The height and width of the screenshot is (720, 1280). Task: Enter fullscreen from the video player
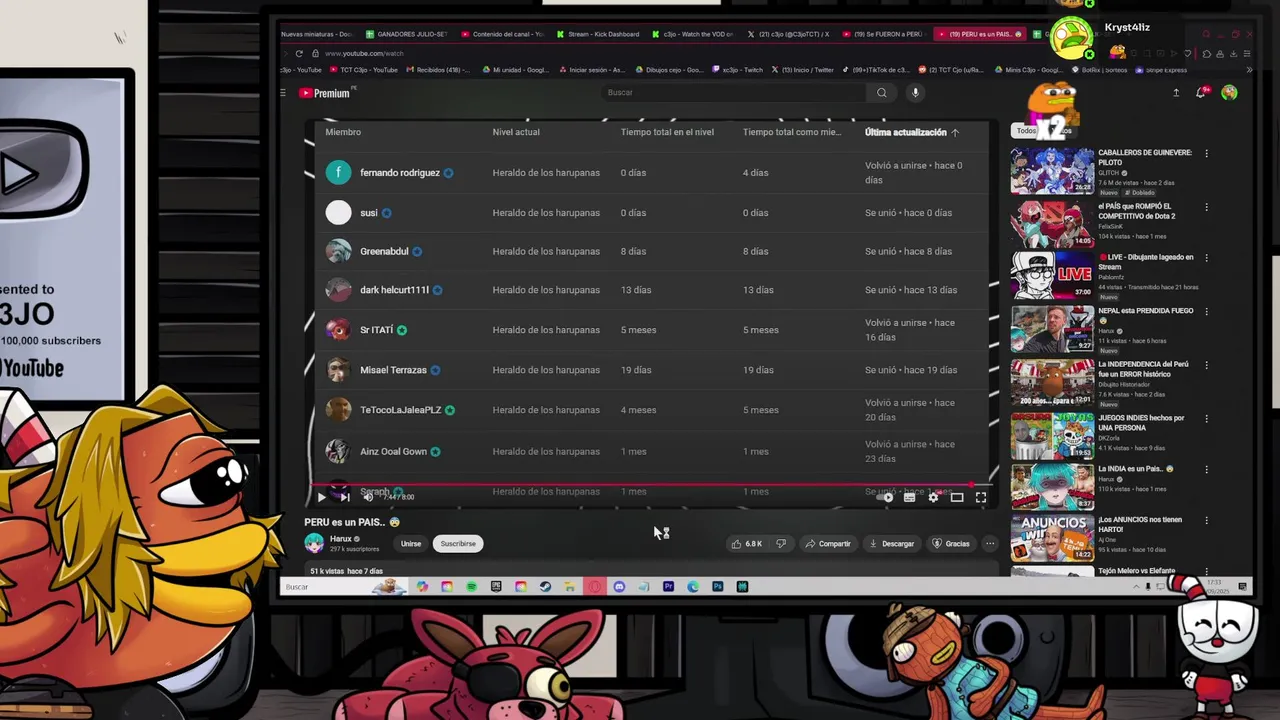click(x=981, y=497)
